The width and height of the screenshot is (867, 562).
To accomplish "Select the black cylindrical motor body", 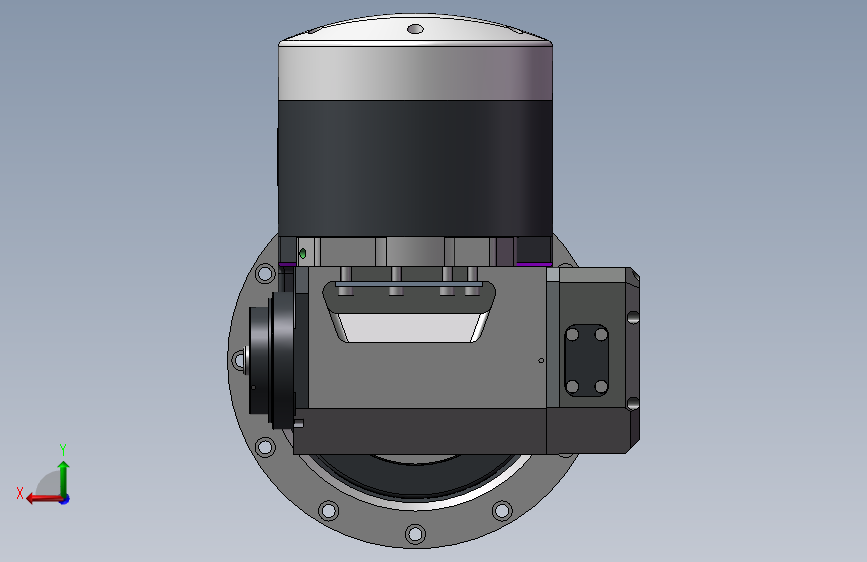I will (415, 169).
